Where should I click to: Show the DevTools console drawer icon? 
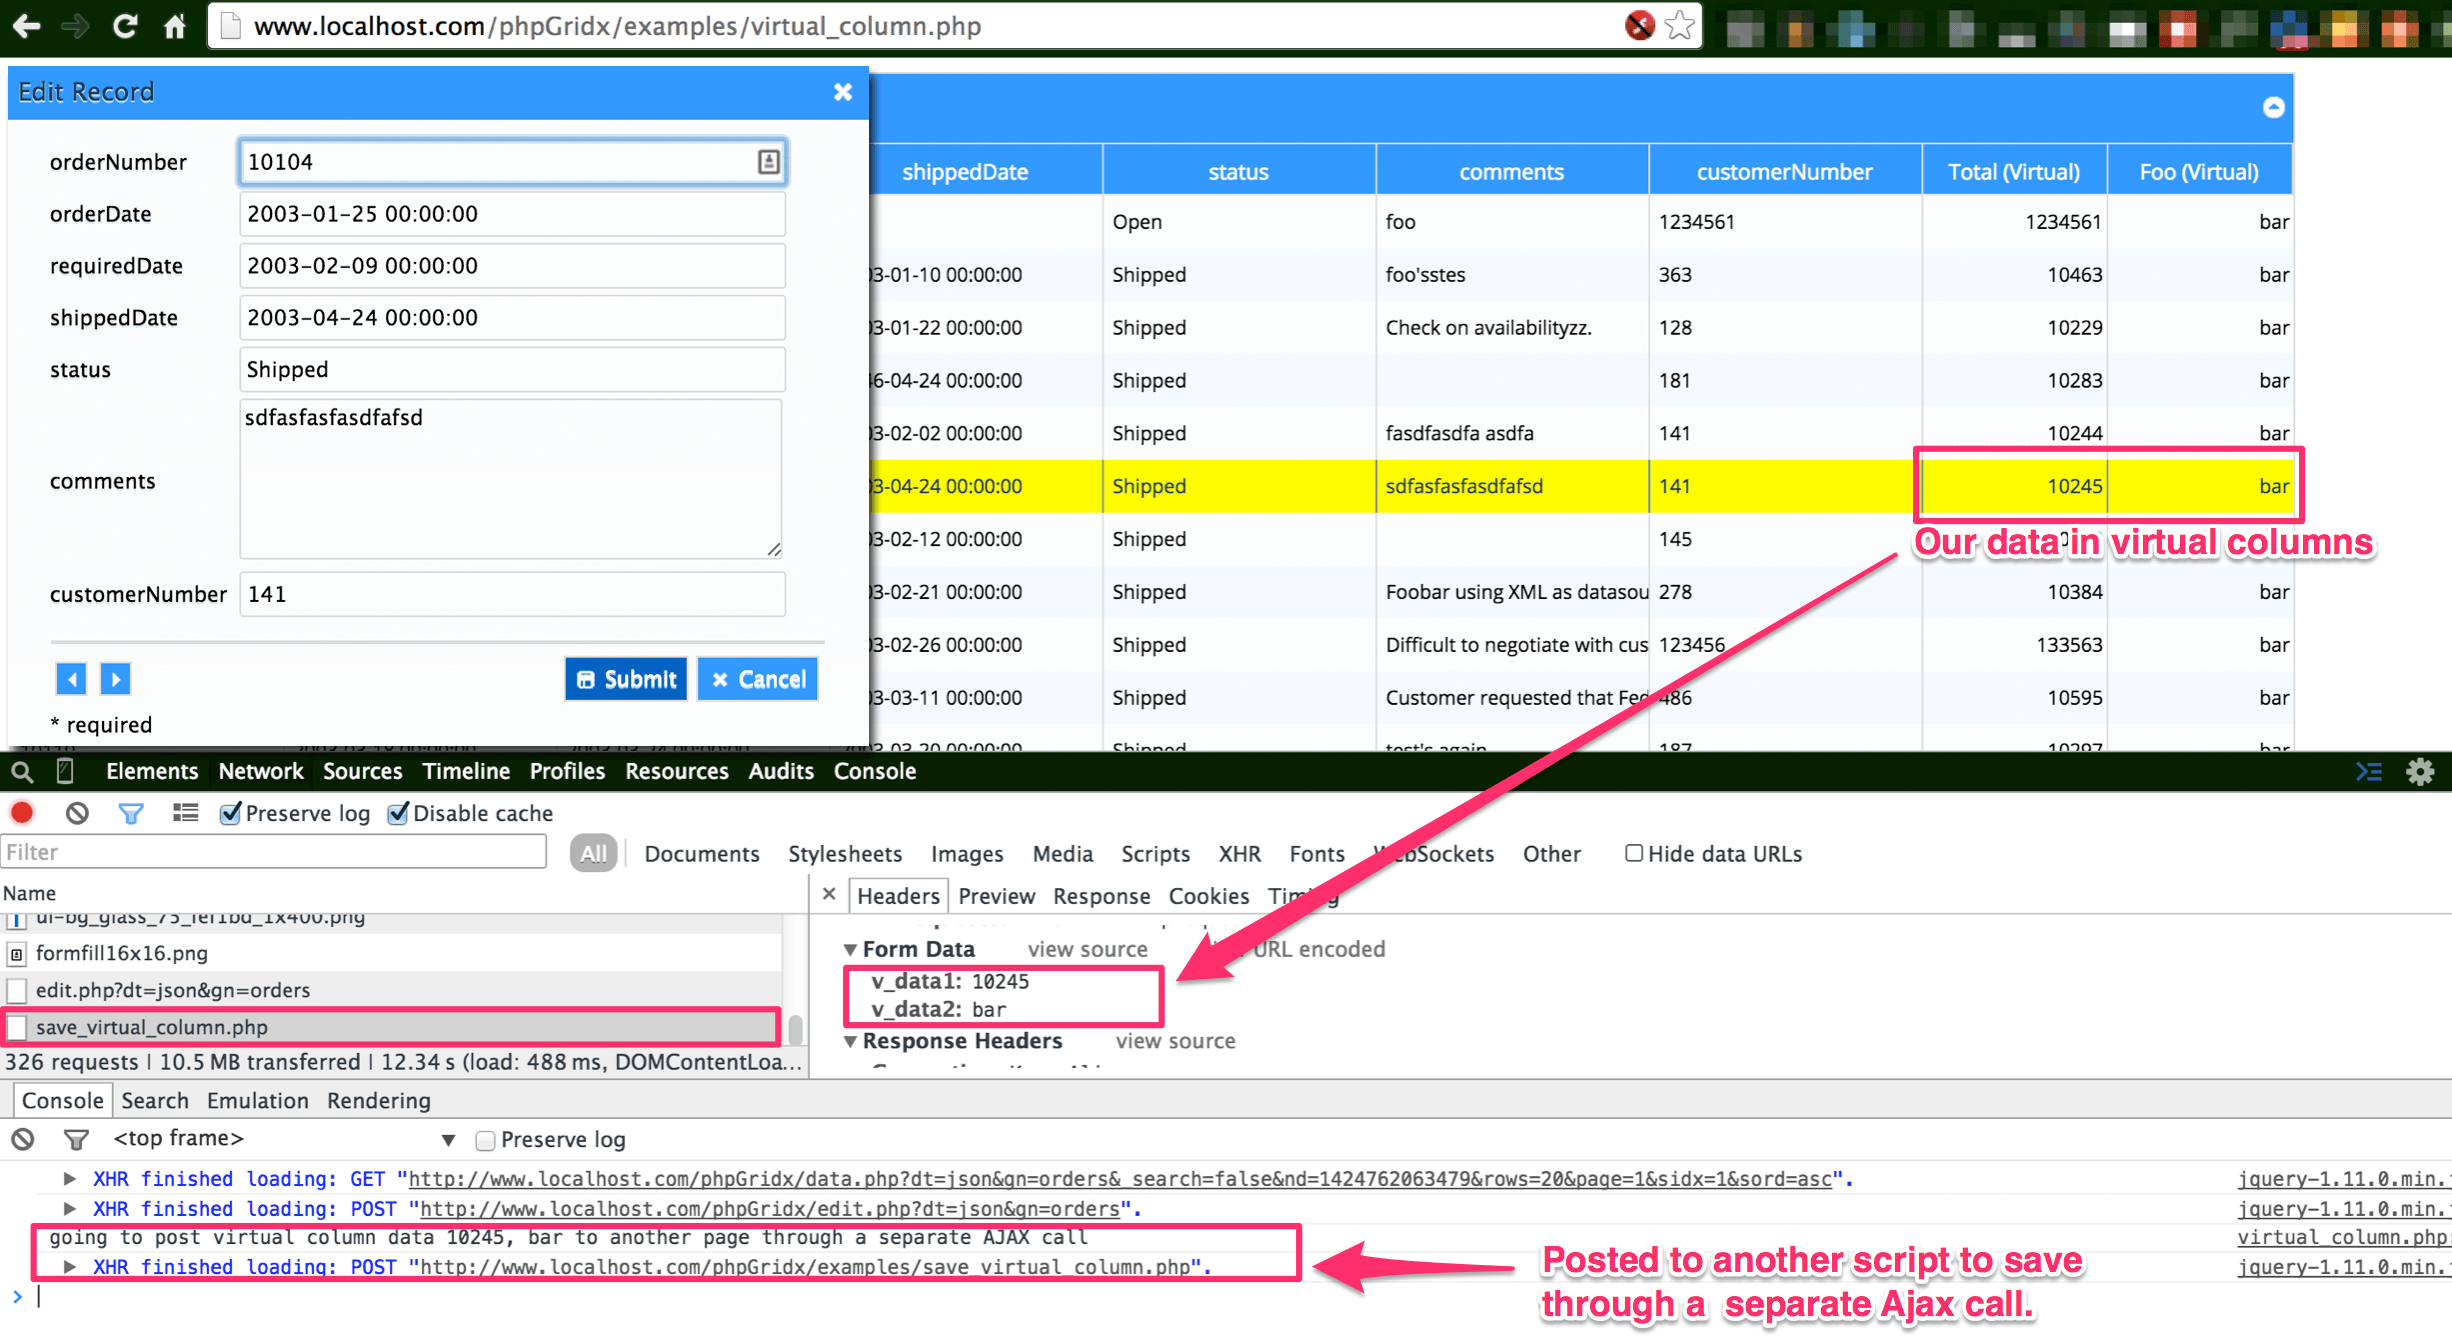point(2369,771)
